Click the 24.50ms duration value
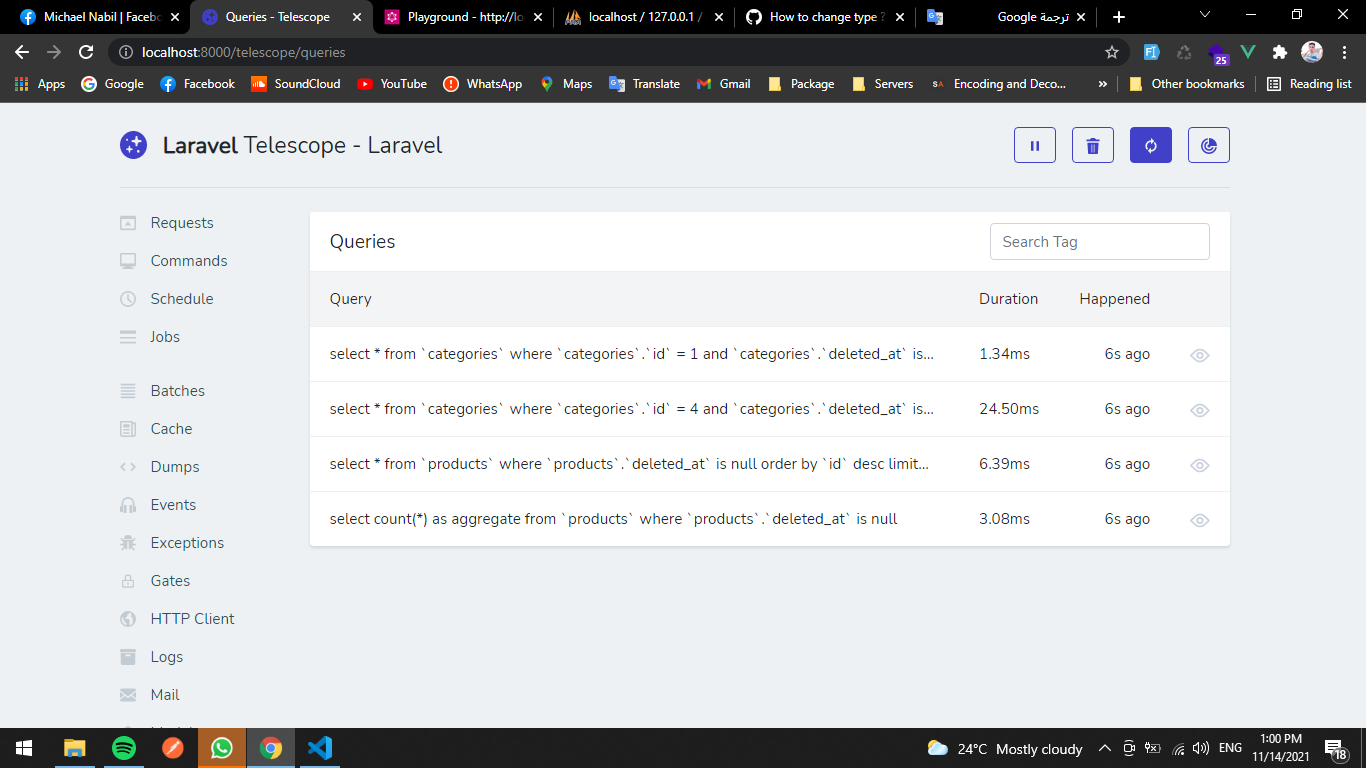The image size is (1366, 768). pyautogui.click(x=1009, y=409)
